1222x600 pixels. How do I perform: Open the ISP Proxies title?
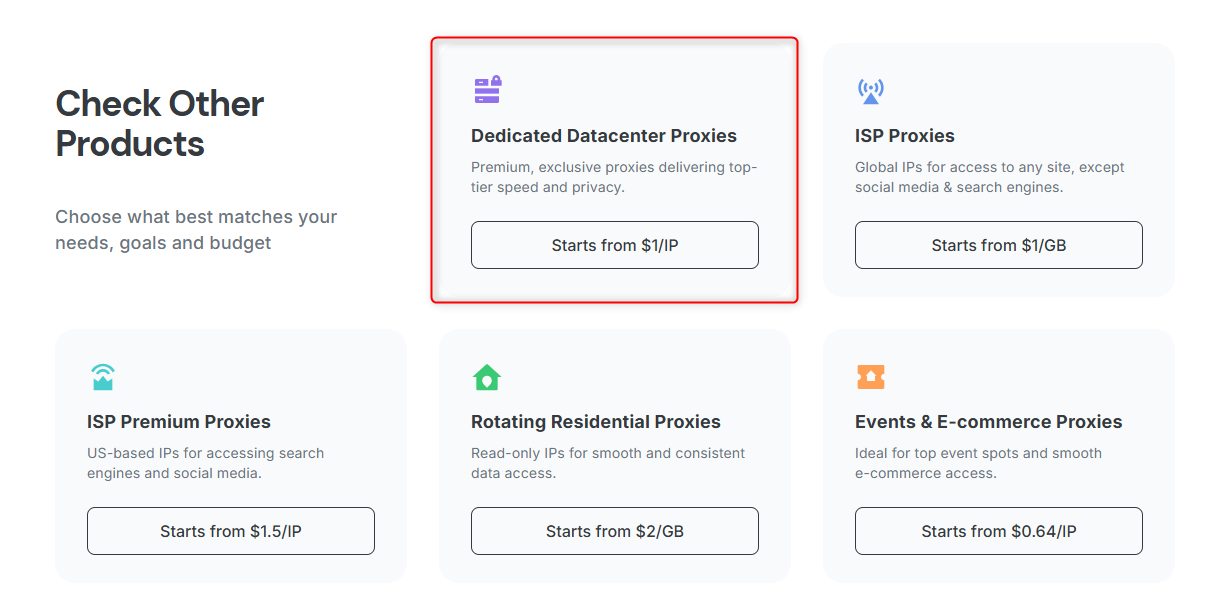pyautogui.click(x=905, y=136)
